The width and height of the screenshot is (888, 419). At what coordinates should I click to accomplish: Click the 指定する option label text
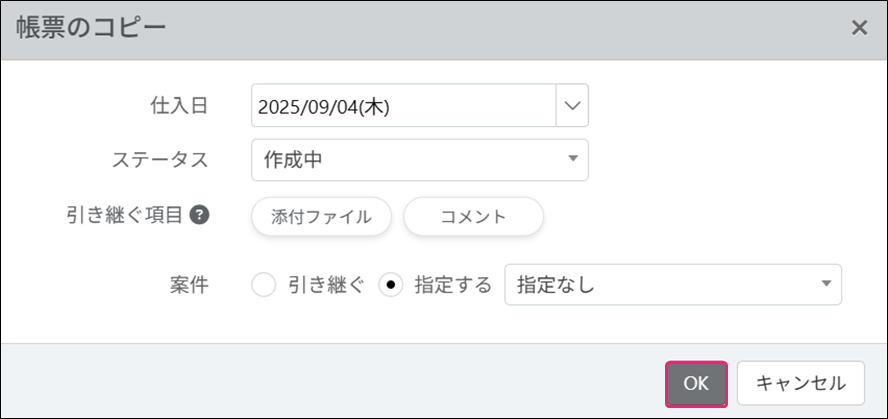click(x=453, y=285)
